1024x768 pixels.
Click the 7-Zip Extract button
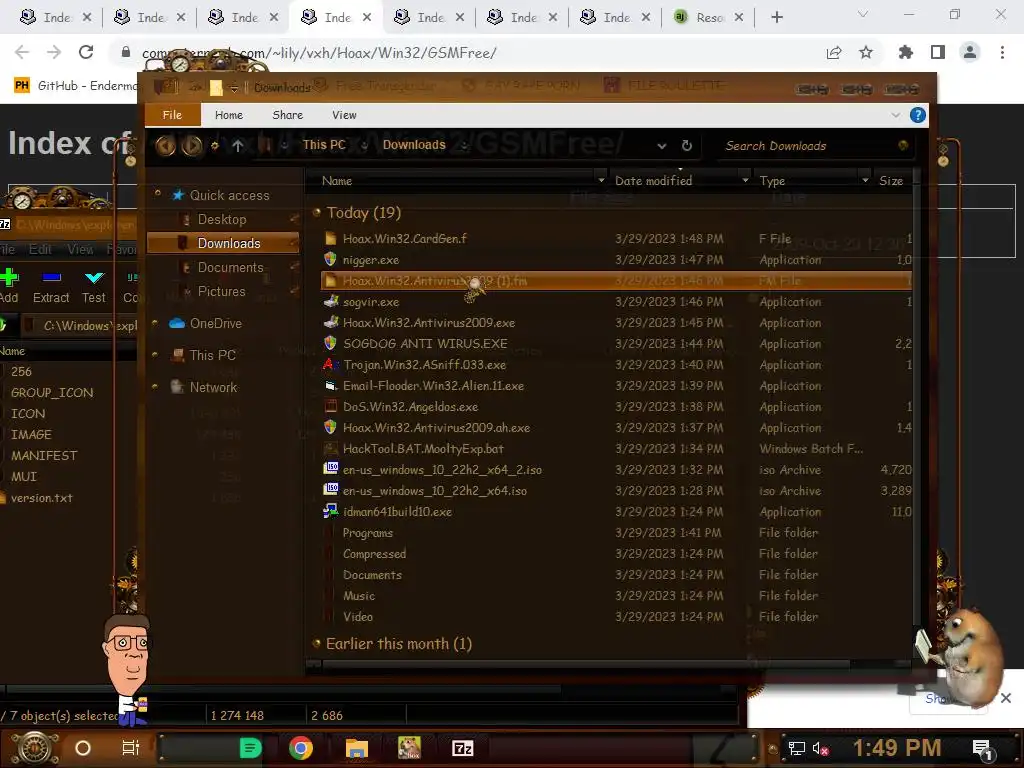51,285
